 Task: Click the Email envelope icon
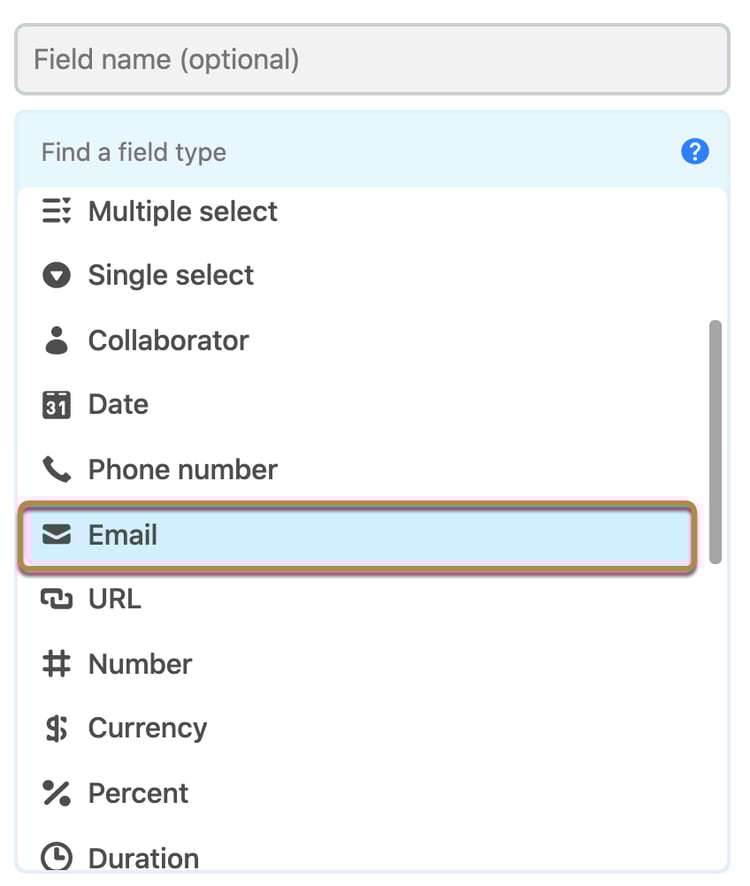pyautogui.click(x=57, y=535)
